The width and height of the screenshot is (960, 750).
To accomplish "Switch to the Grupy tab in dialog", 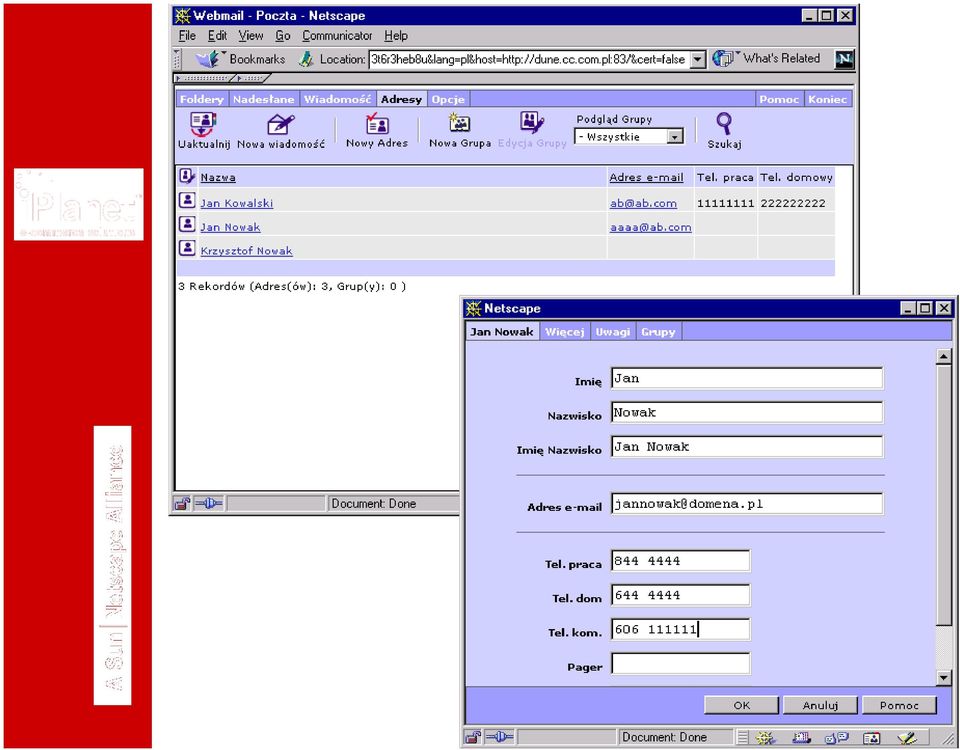I will tap(658, 332).
